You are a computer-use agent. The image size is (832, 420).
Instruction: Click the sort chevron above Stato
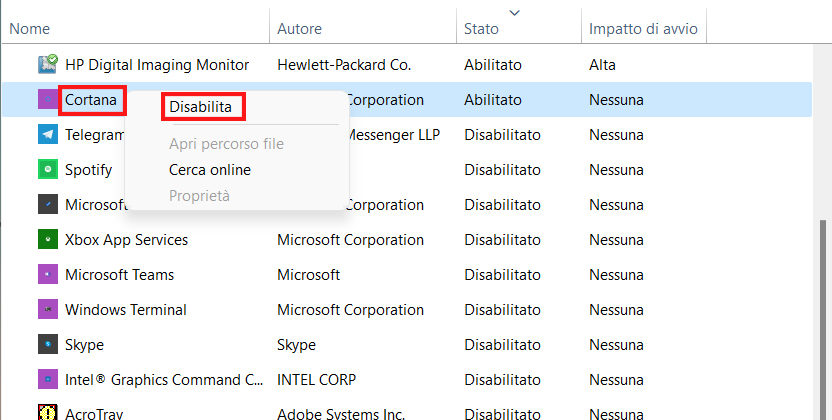pos(515,12)
